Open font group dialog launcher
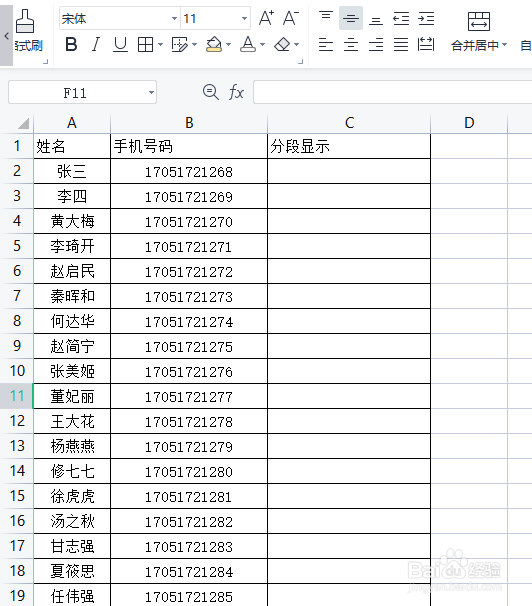The image size is (532, 606). (x=301, y=61)
